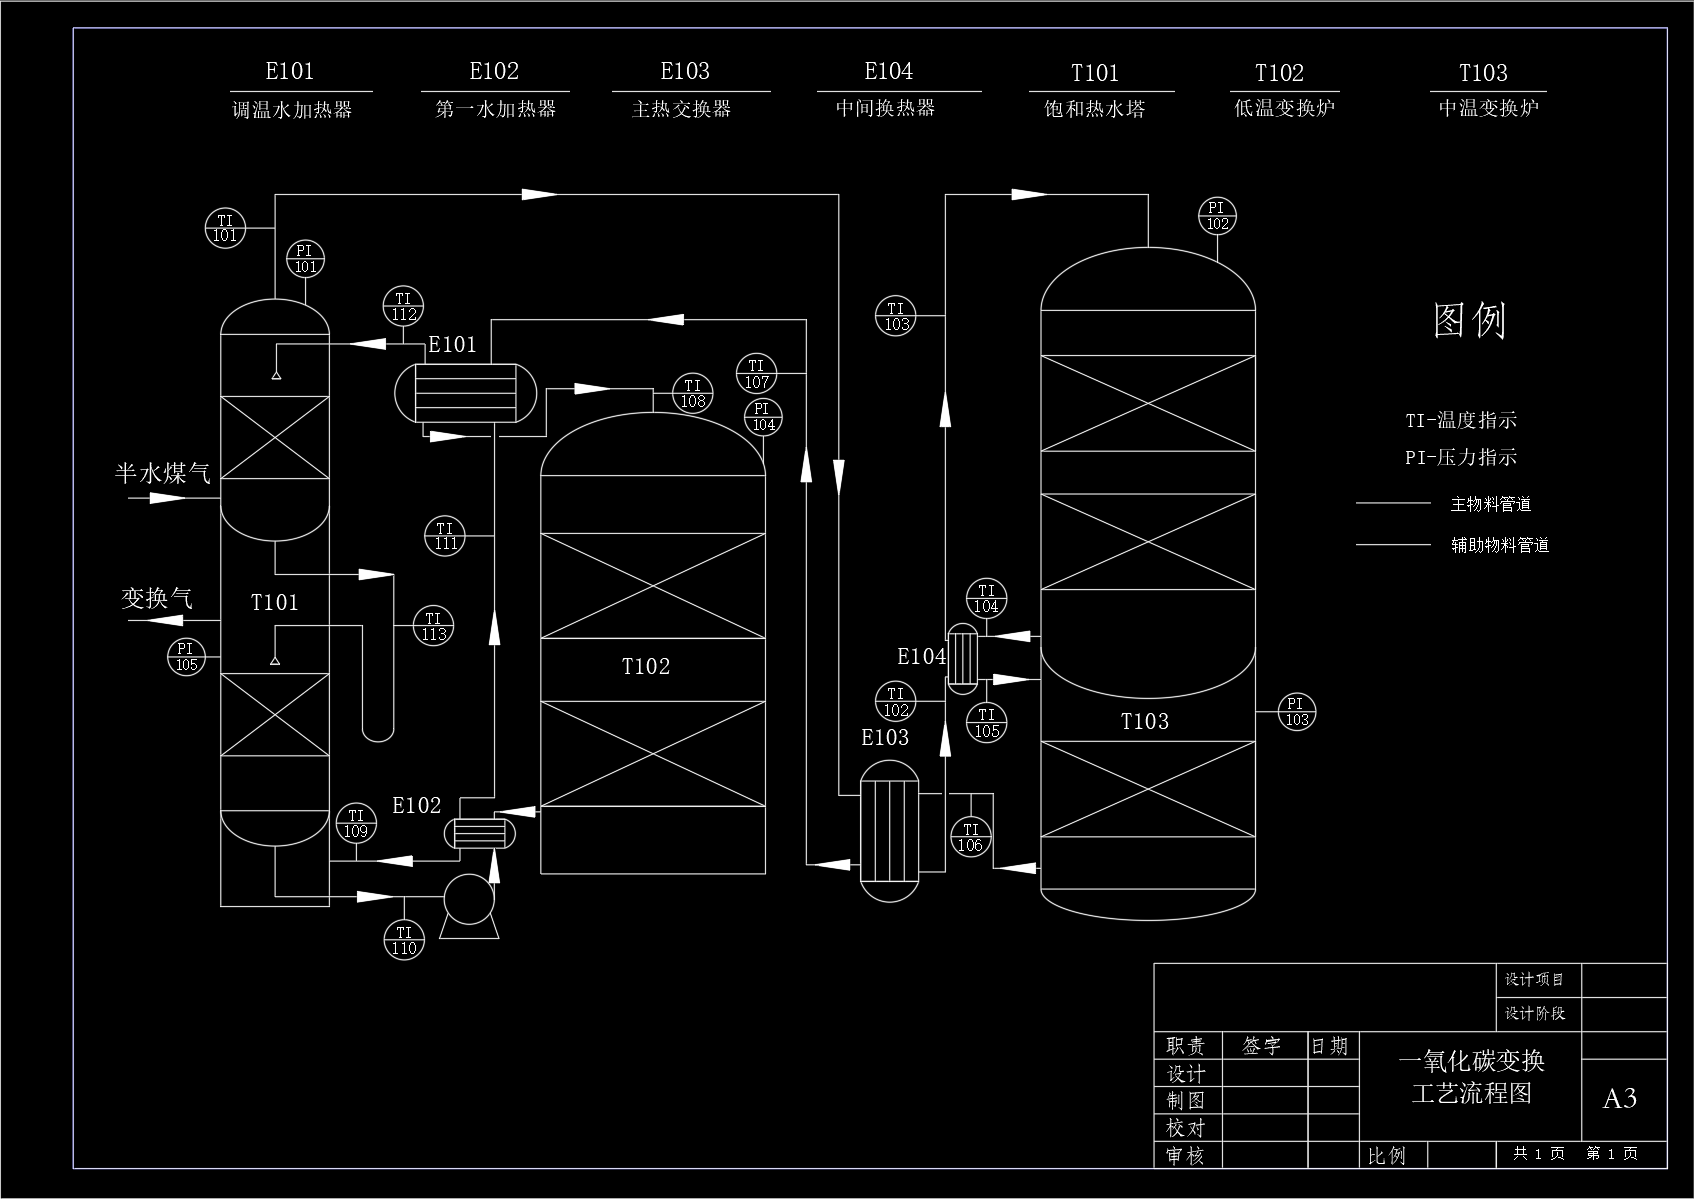Click the pump symbol below E102
The width and height of the screenshot is (1694, 1199).
point(469,899)
